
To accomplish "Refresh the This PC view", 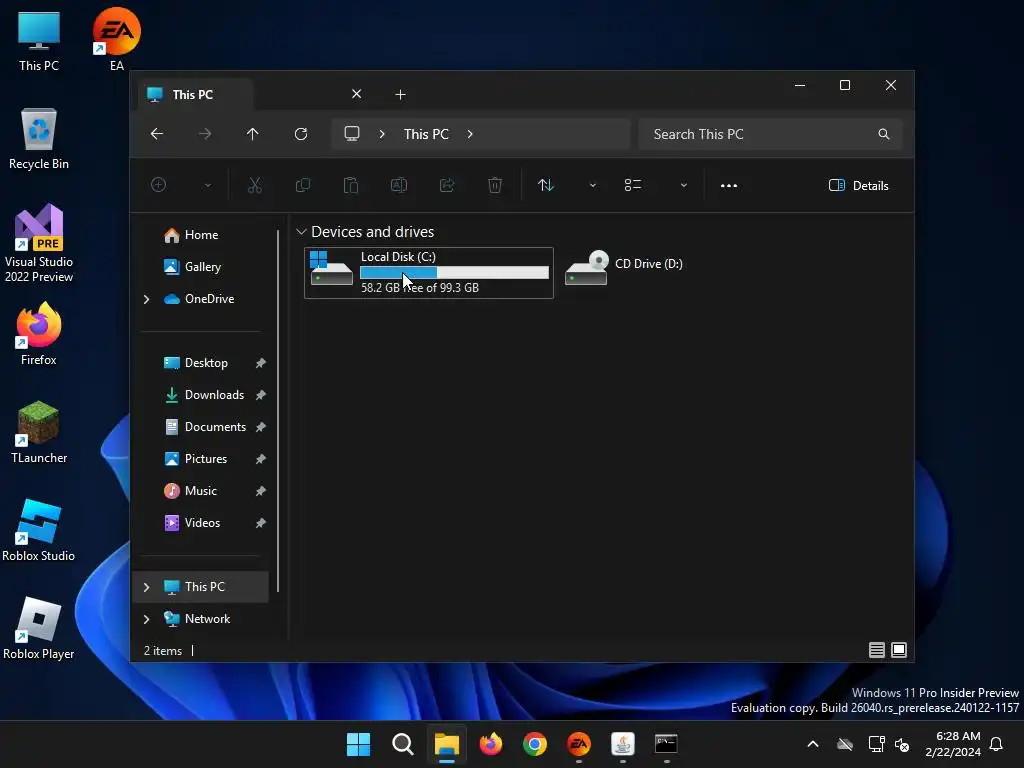I will (x=300, y=134).
